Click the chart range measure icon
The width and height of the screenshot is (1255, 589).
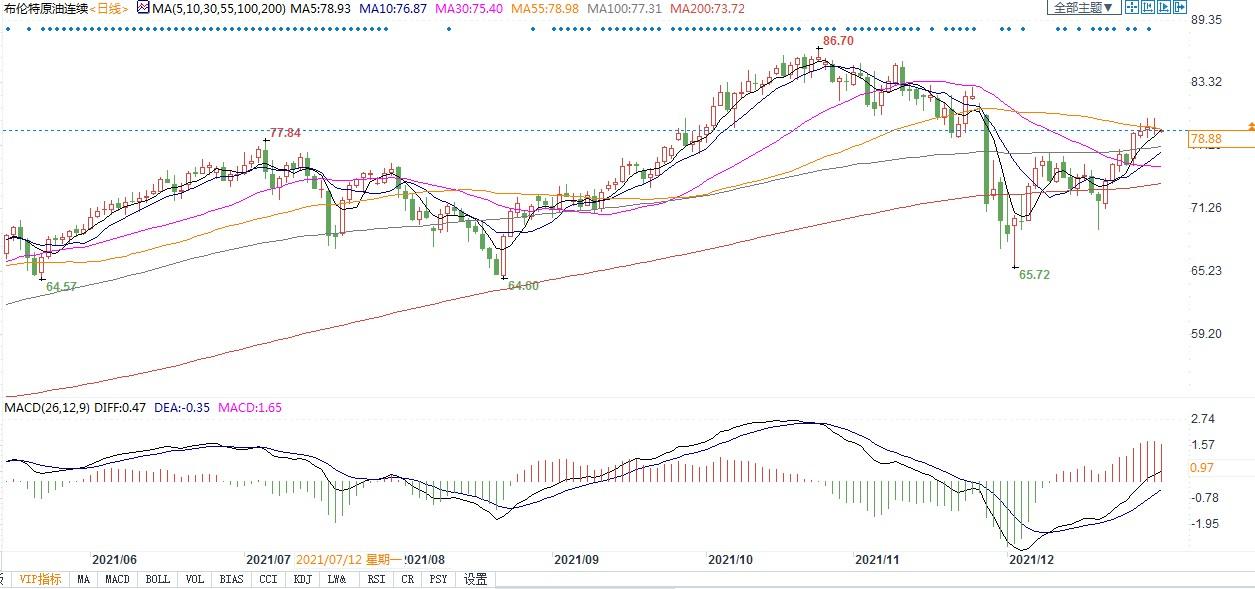pos(1146,8)
